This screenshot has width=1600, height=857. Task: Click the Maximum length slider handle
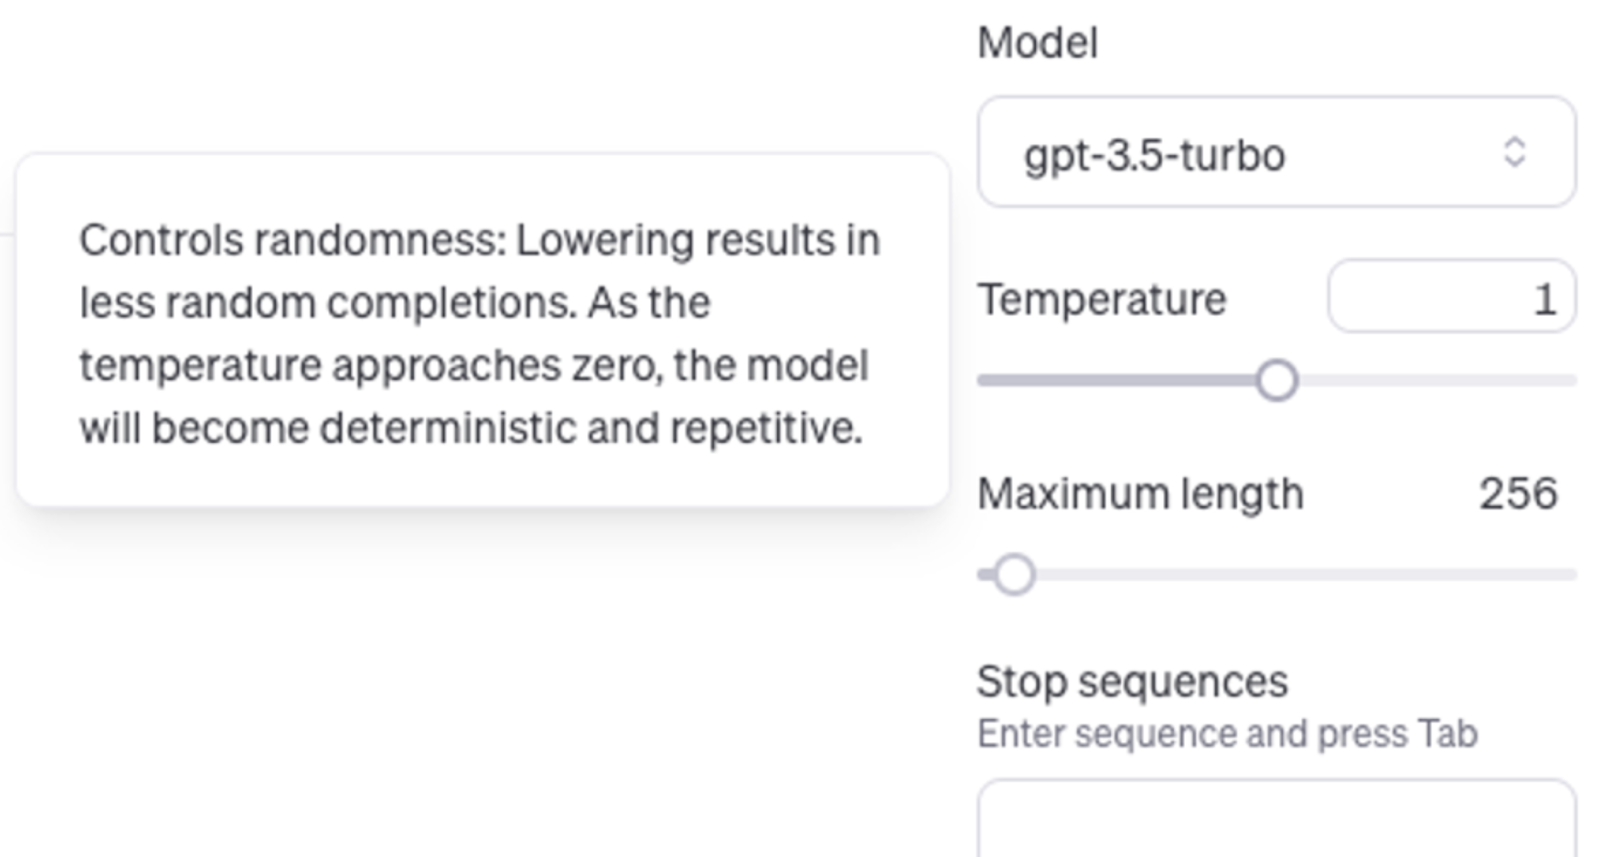(x=1017, y=573)
